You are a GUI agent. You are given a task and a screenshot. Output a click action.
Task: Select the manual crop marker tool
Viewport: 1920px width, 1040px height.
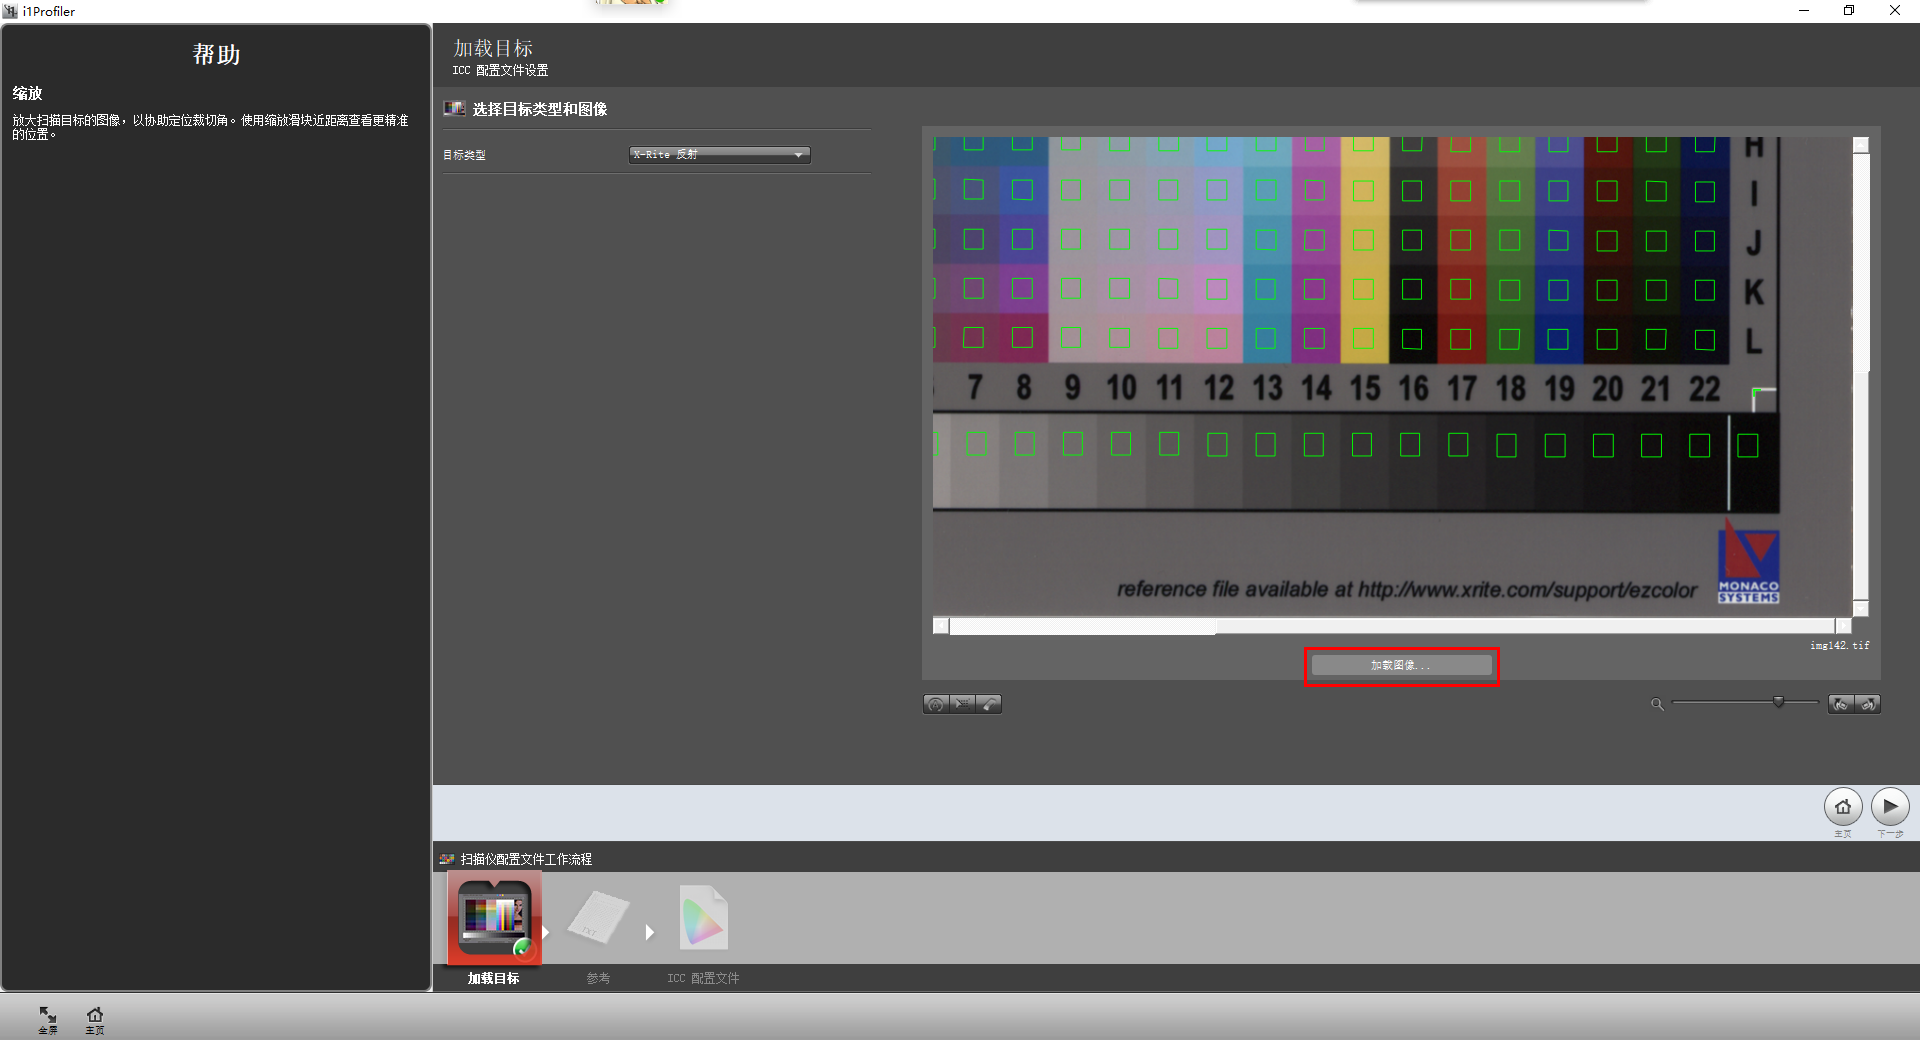click(x=962, y=705)
